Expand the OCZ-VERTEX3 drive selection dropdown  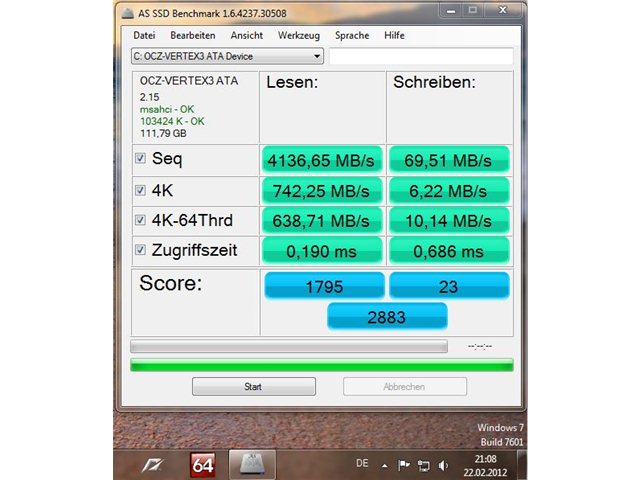click(317, 56)
